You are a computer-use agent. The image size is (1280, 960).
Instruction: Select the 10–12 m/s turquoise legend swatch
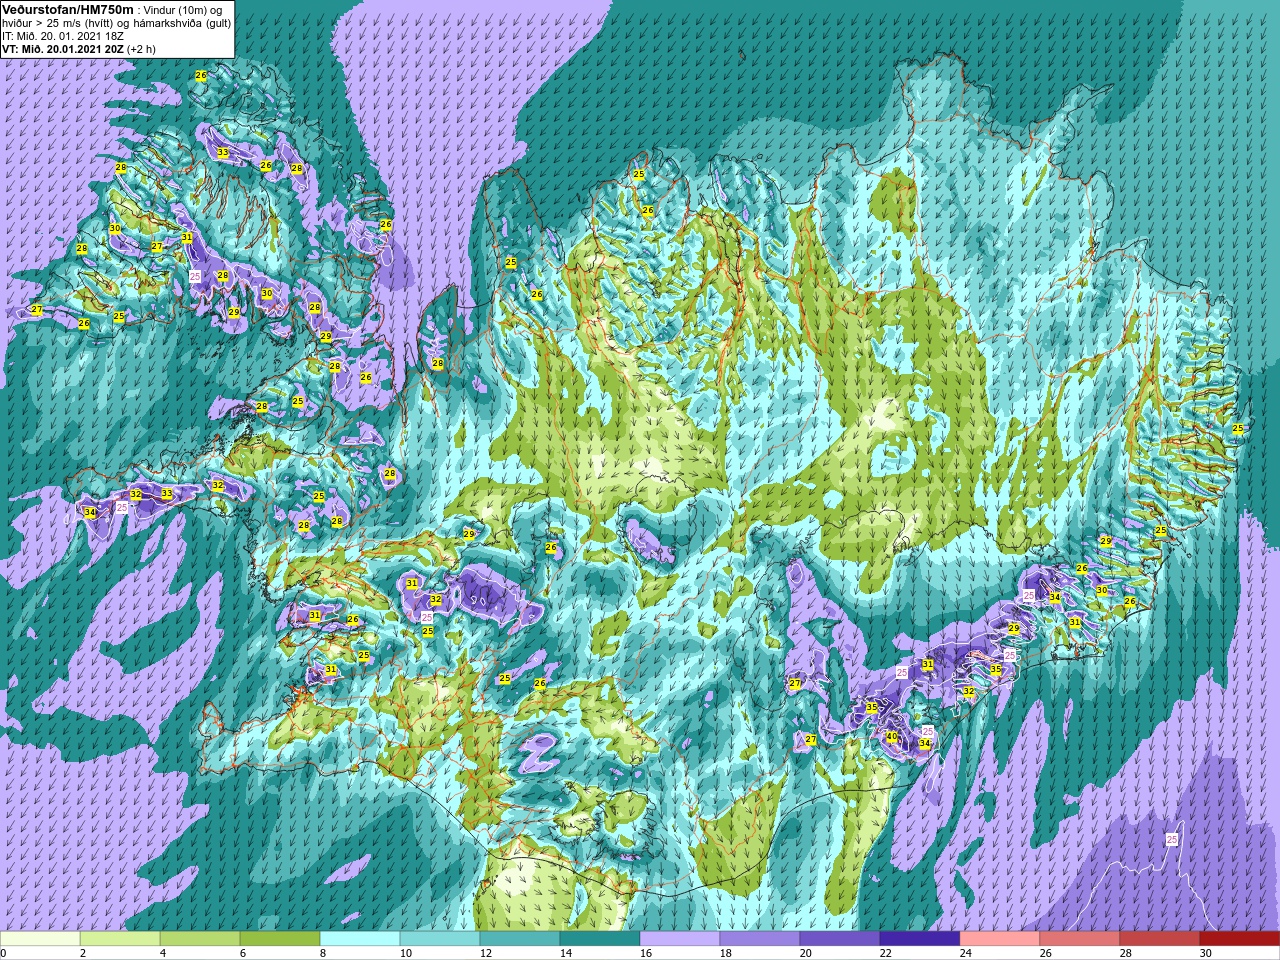(440, 939)
